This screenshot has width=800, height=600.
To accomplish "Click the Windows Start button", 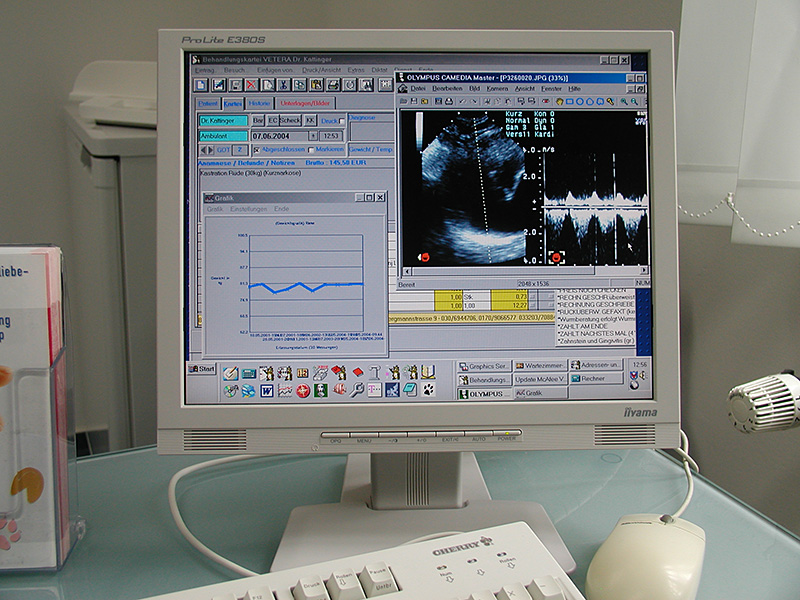I will 203,369.
